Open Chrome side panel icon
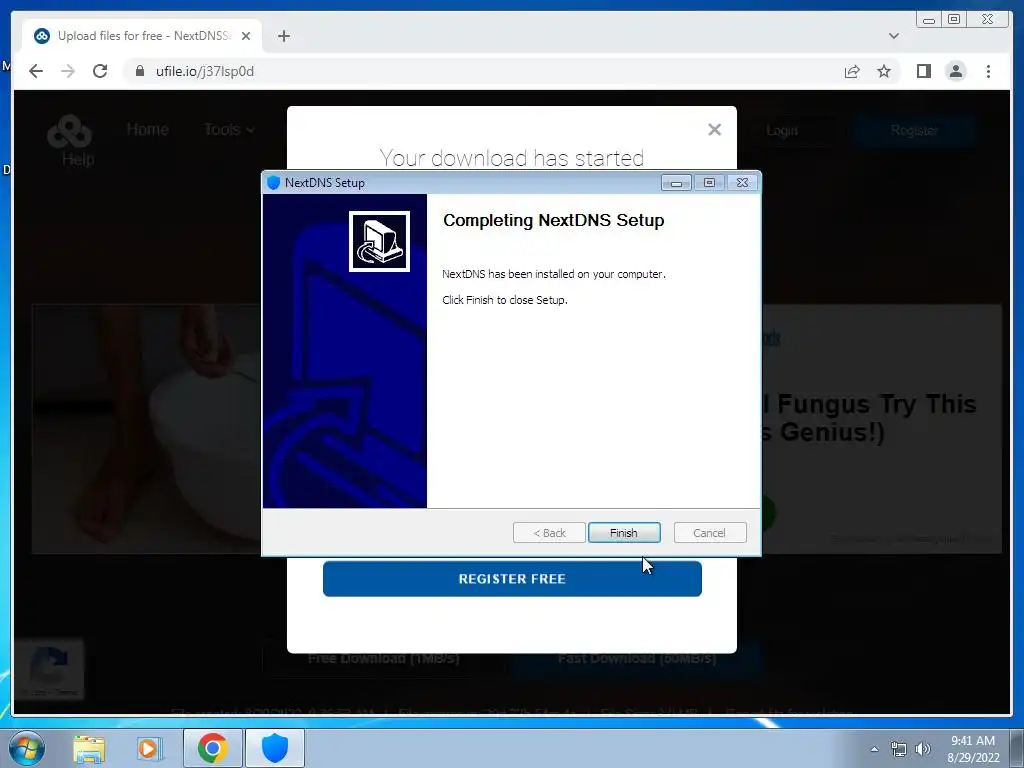This screenshot has height=768, width=1024. pyautogui.click(x=923, y=71)
